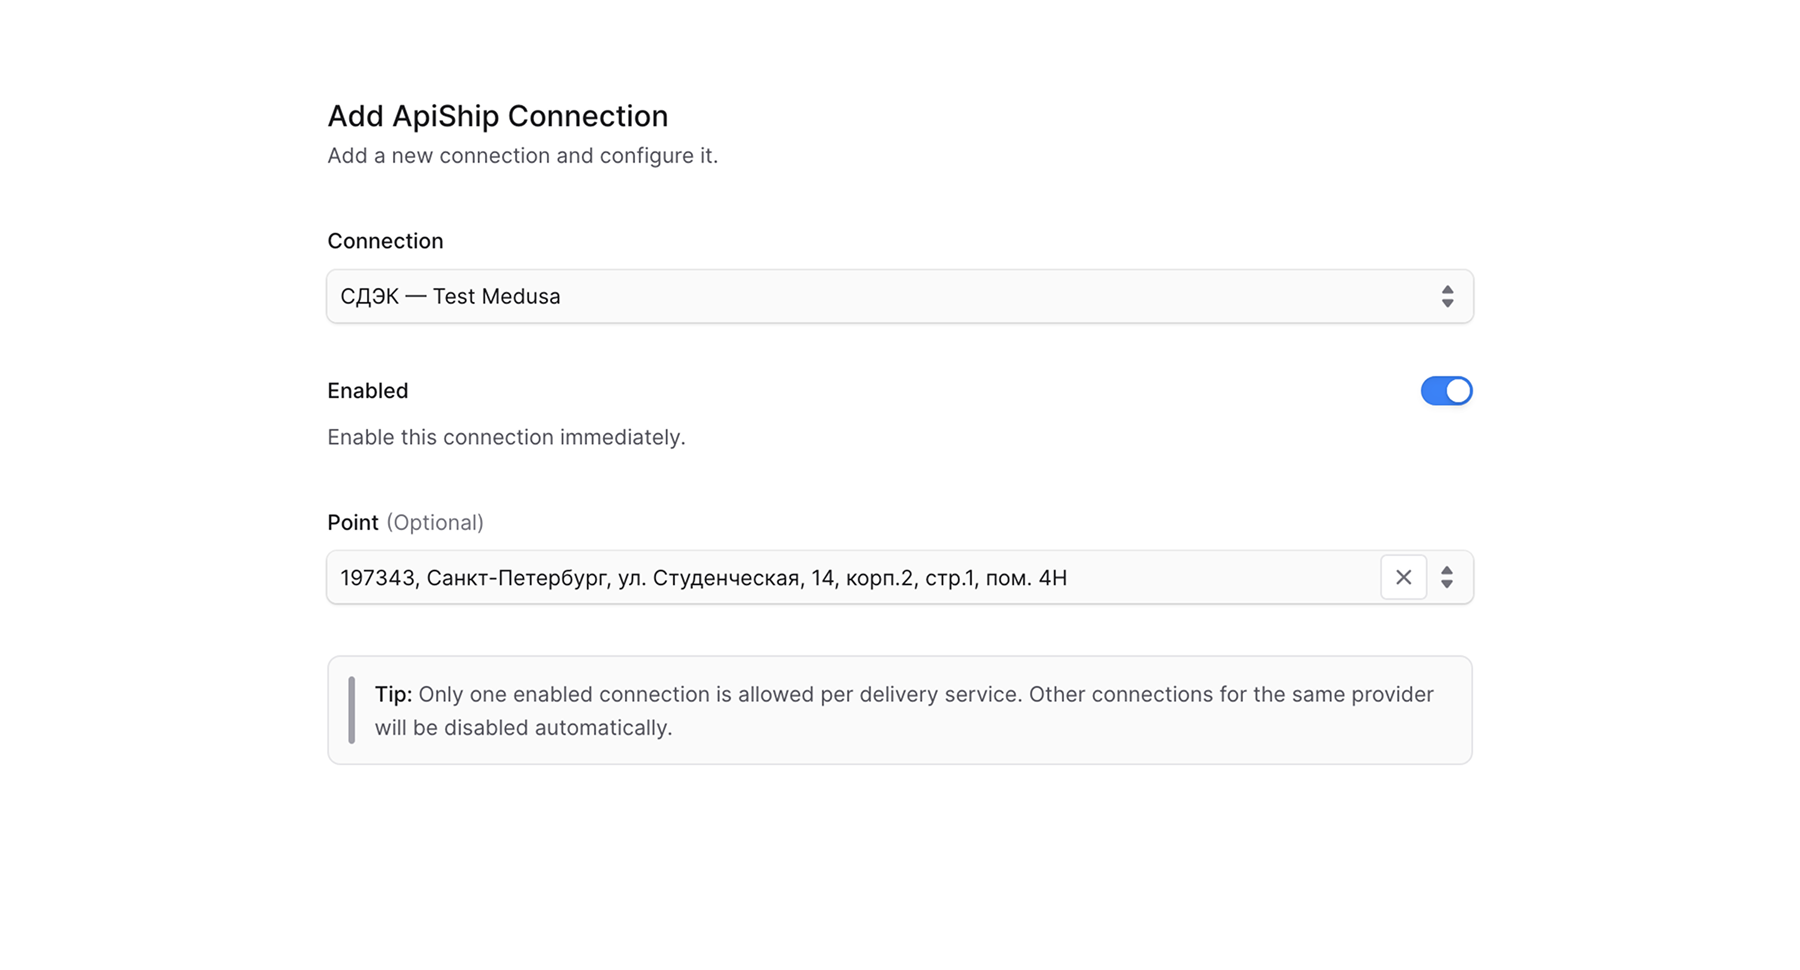Image resolution: width=1800 pixels, height=970 pixels.
Task: Click the Enable this connection immediately text
Action: (x=506, y=437)
